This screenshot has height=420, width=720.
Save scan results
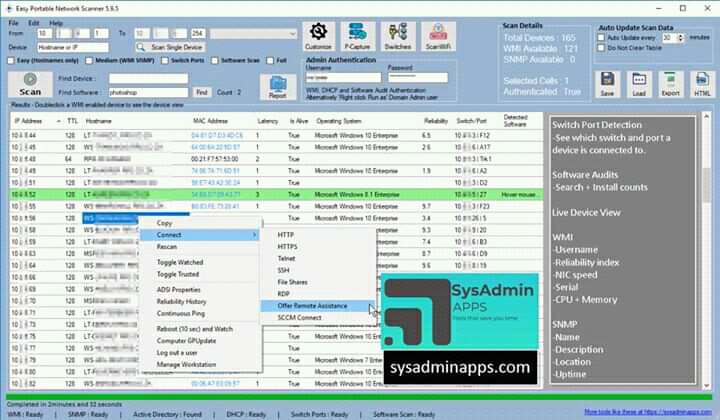[x=608, y=84]
